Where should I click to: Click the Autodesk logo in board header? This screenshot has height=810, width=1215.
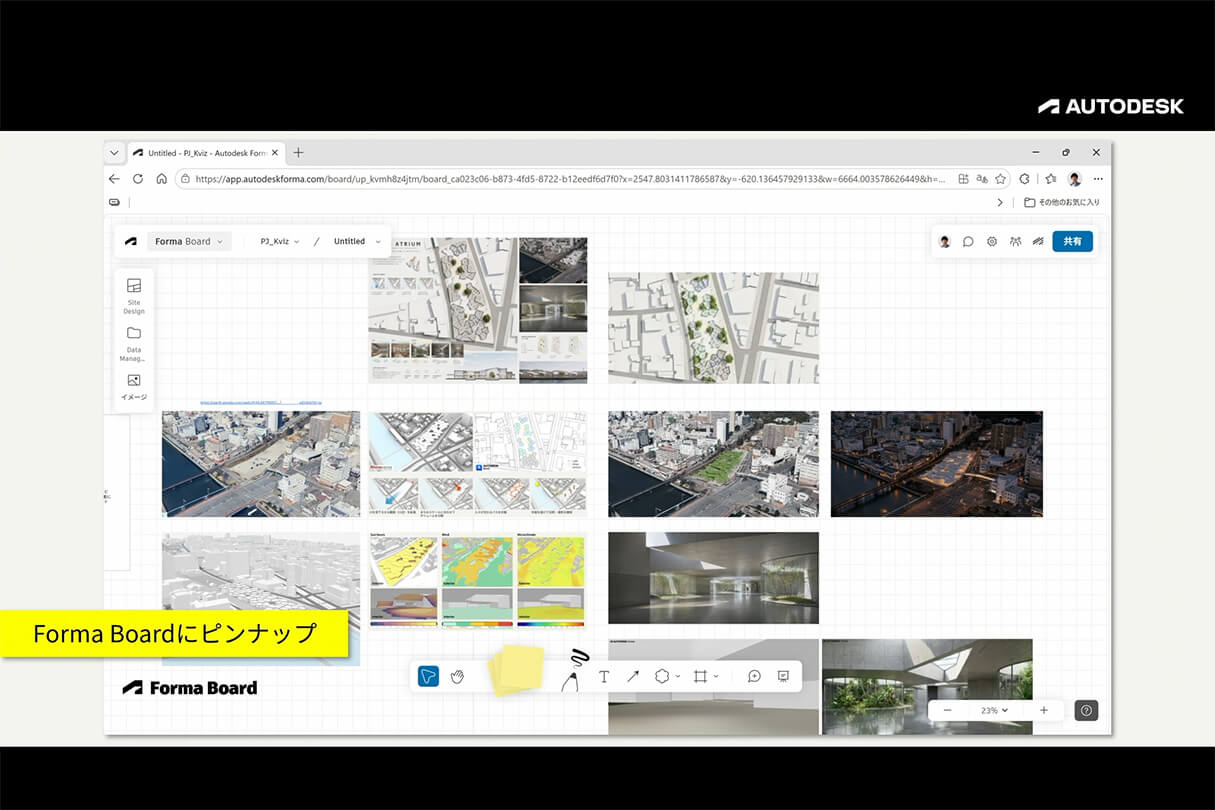pyautogui.click(x=131, y=241)
